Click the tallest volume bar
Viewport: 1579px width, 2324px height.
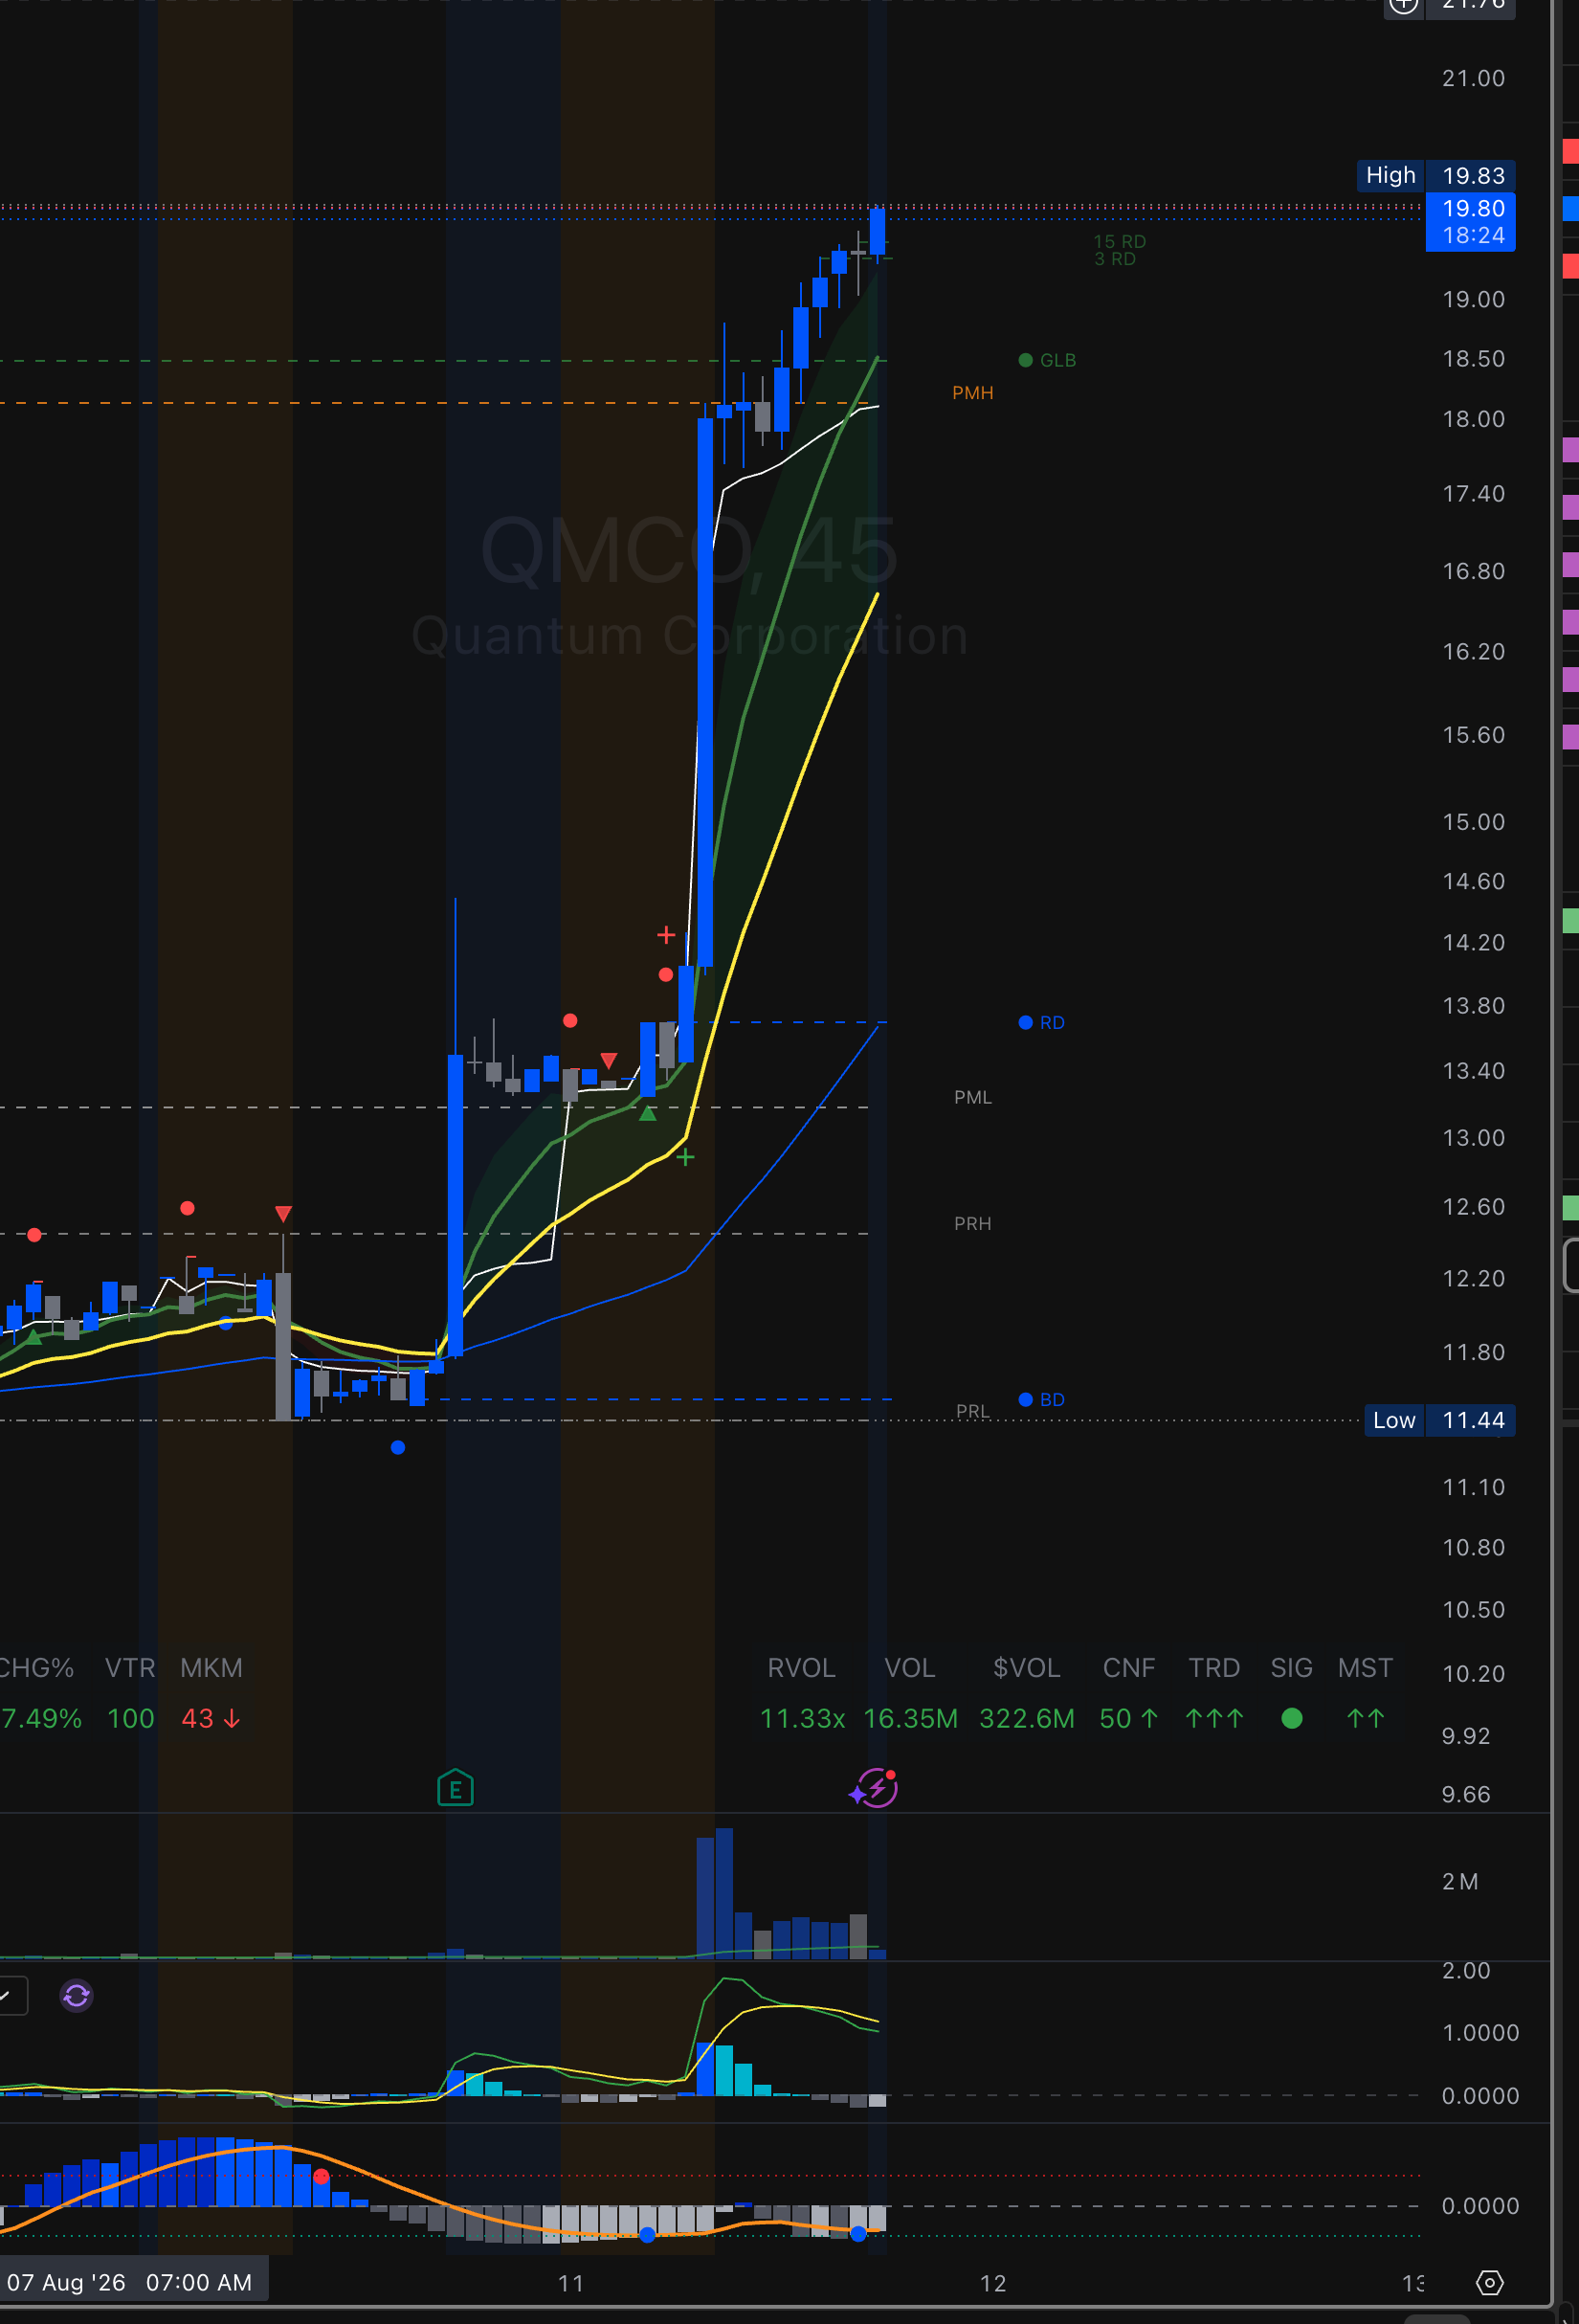point(724,1893)
